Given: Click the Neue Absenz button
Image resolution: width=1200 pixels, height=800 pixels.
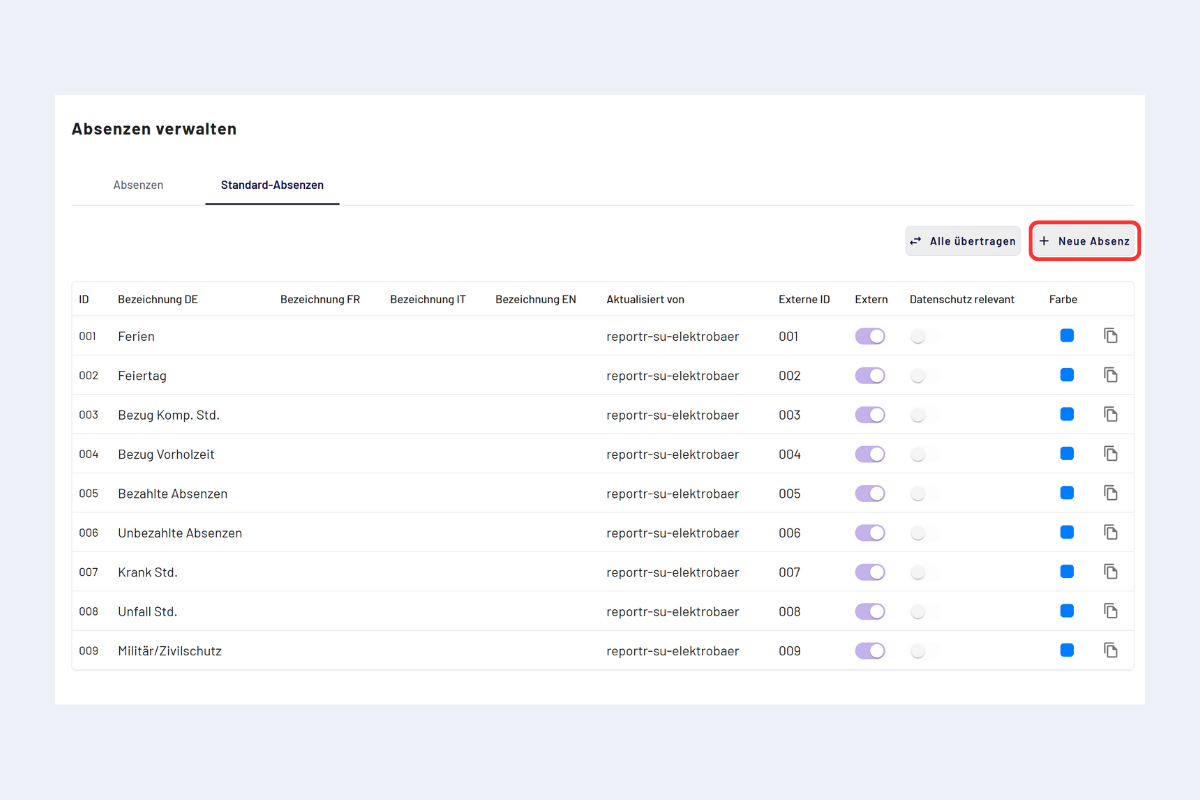Looking at the screenshot, I should pyautogui.click(x=1085, y=241).
